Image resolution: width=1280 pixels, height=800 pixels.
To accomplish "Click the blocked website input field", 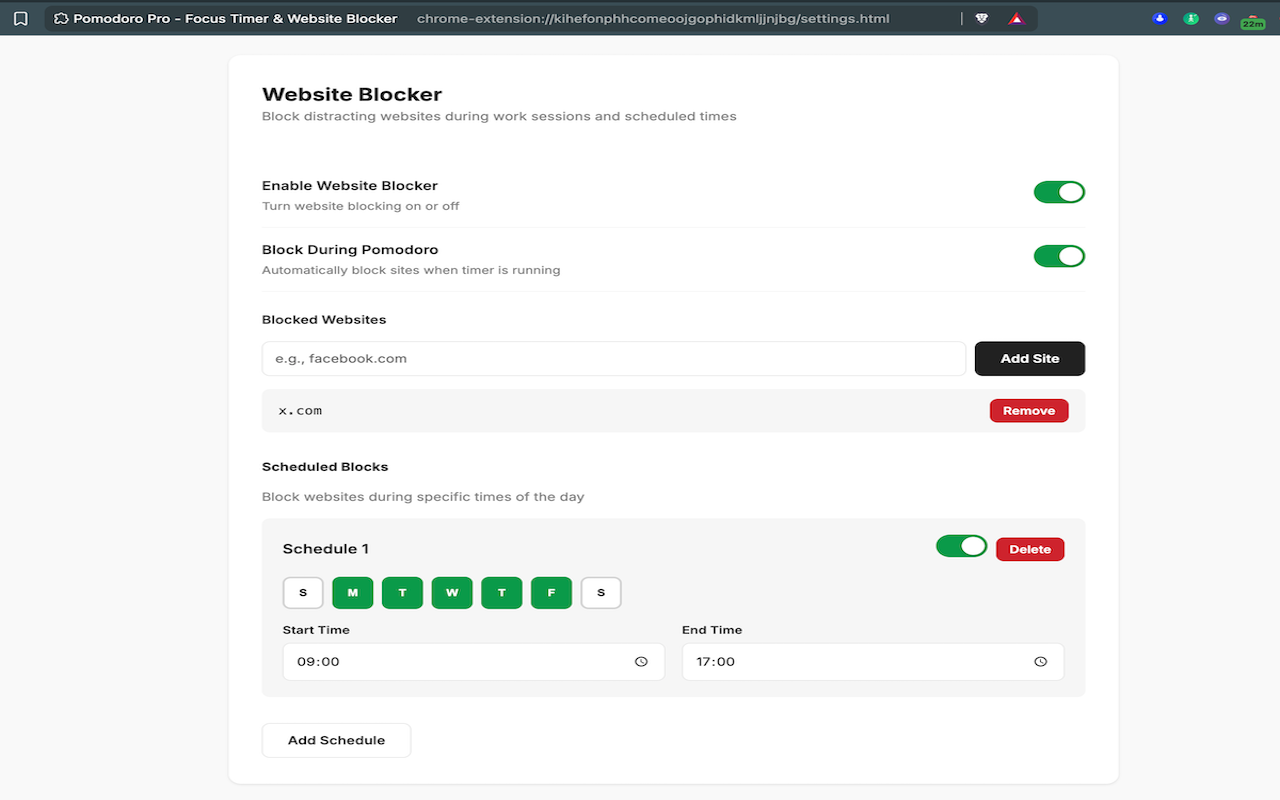I will pyautogui.click(x=613, y=358).
